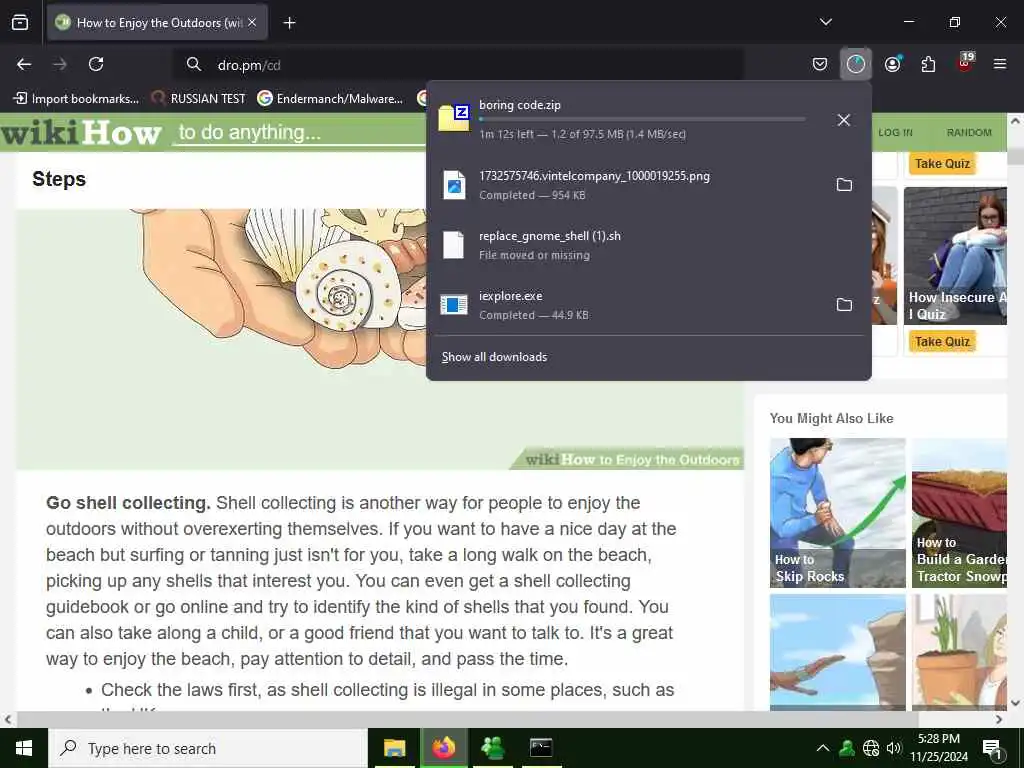Click the shell collecting illustration
This screenshot has width=1024, height=768.
[379, 338]
